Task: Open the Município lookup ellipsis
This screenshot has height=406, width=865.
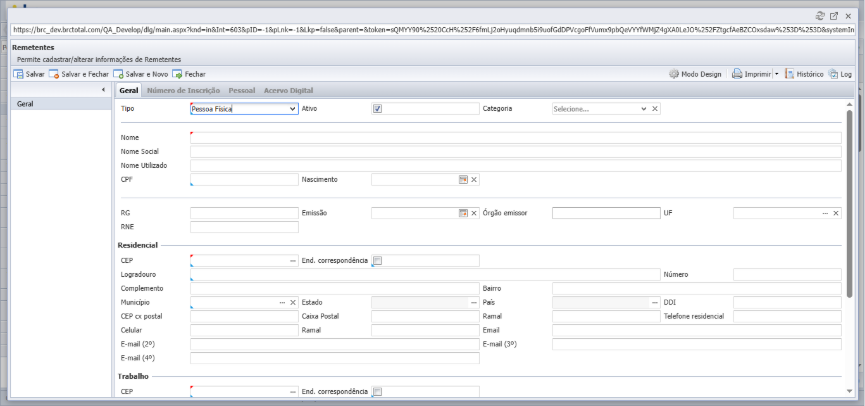Action: [282, 302]
